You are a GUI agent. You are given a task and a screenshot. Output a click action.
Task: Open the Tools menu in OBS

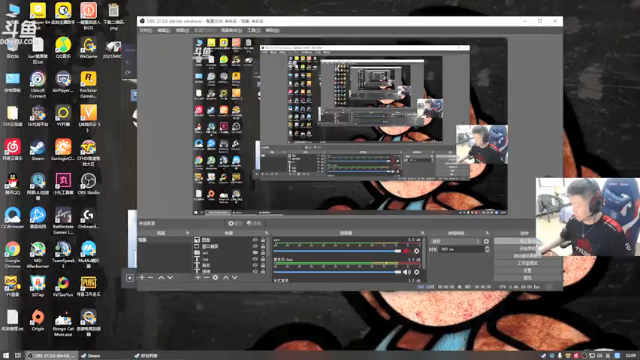tap(253, 31)
